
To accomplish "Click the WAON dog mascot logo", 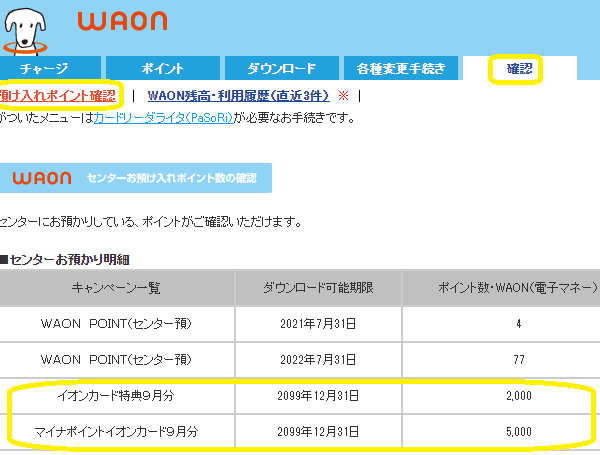I will [24, 31].
